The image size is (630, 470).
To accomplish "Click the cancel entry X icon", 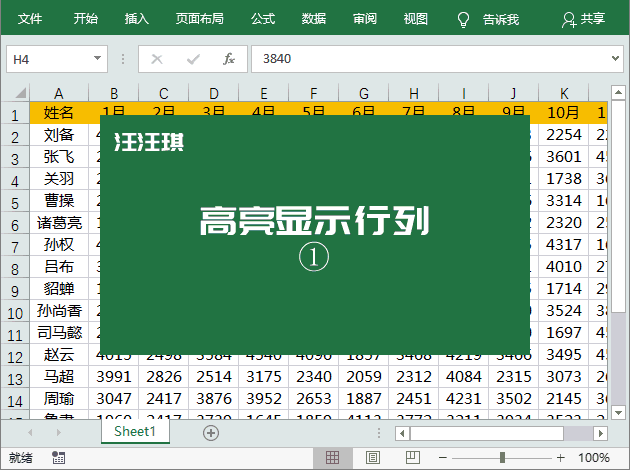I will [x=157, y=59].
